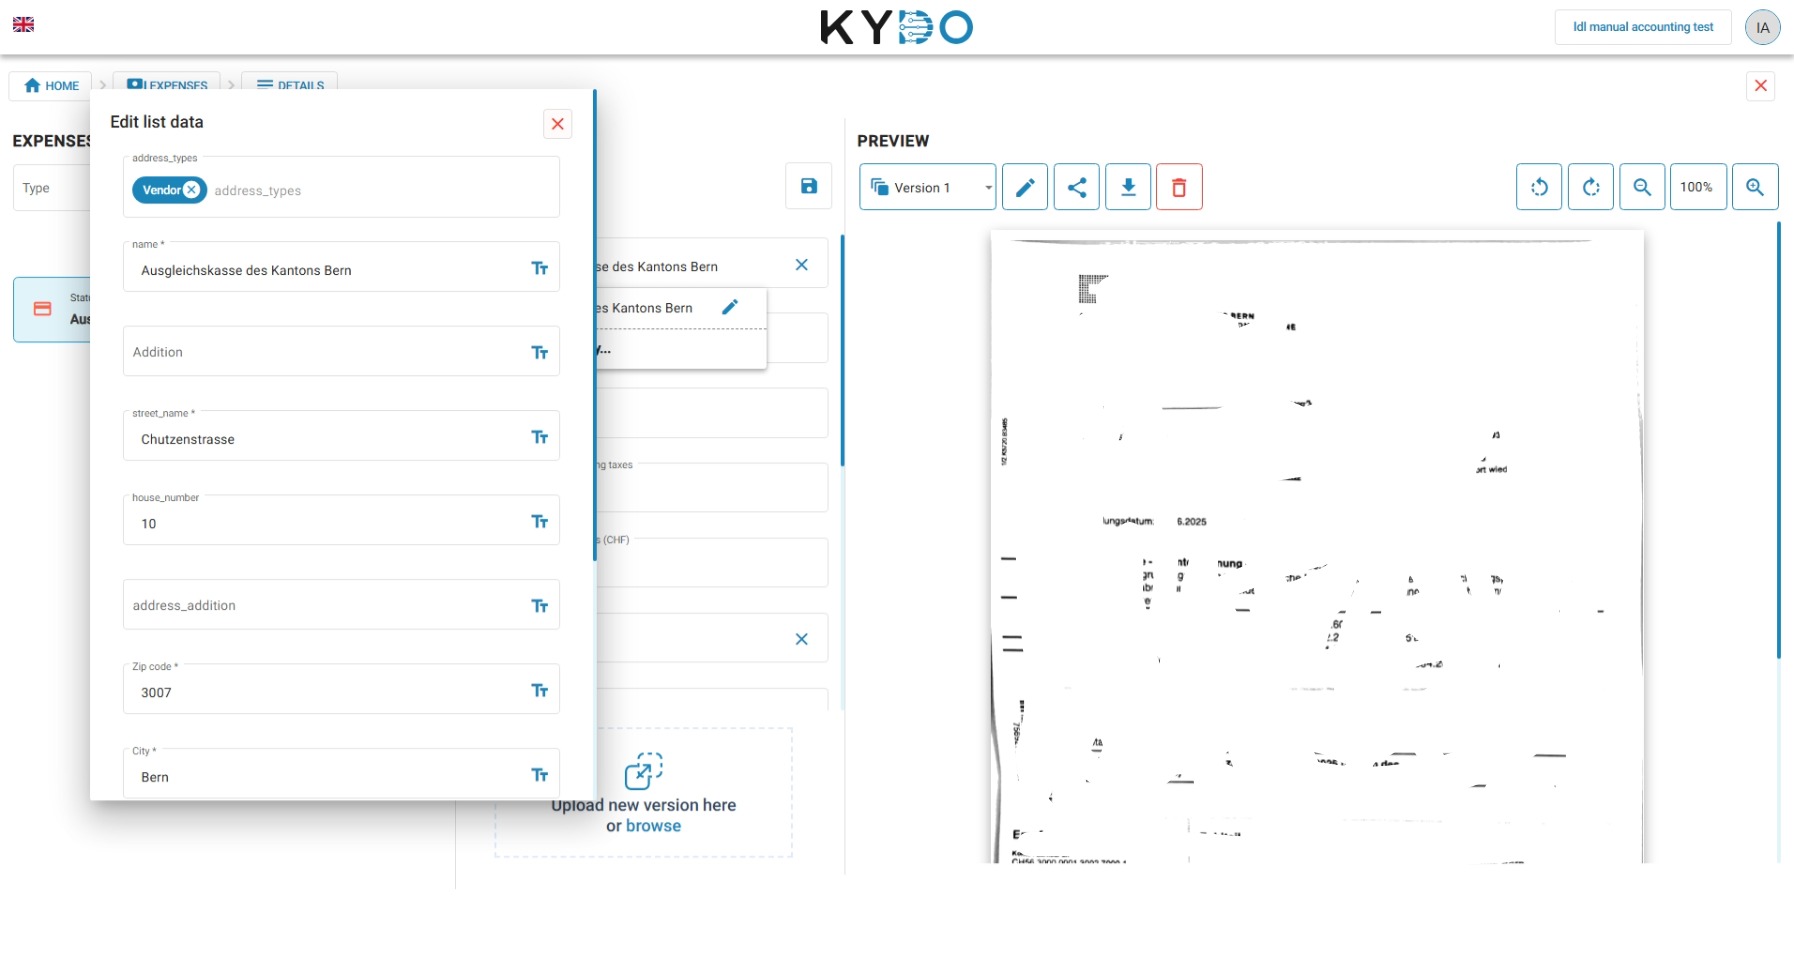
Task: Click the KYDO logo
Action: pos(896,27)
